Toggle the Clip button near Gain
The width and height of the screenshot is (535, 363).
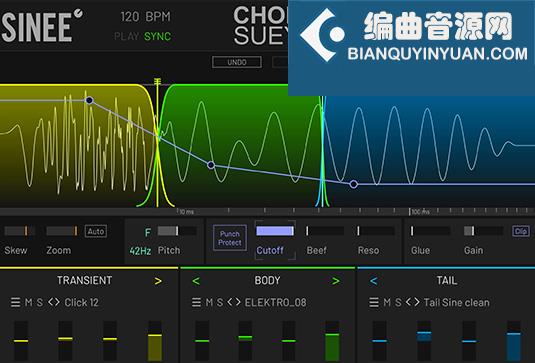click(521, 231)
